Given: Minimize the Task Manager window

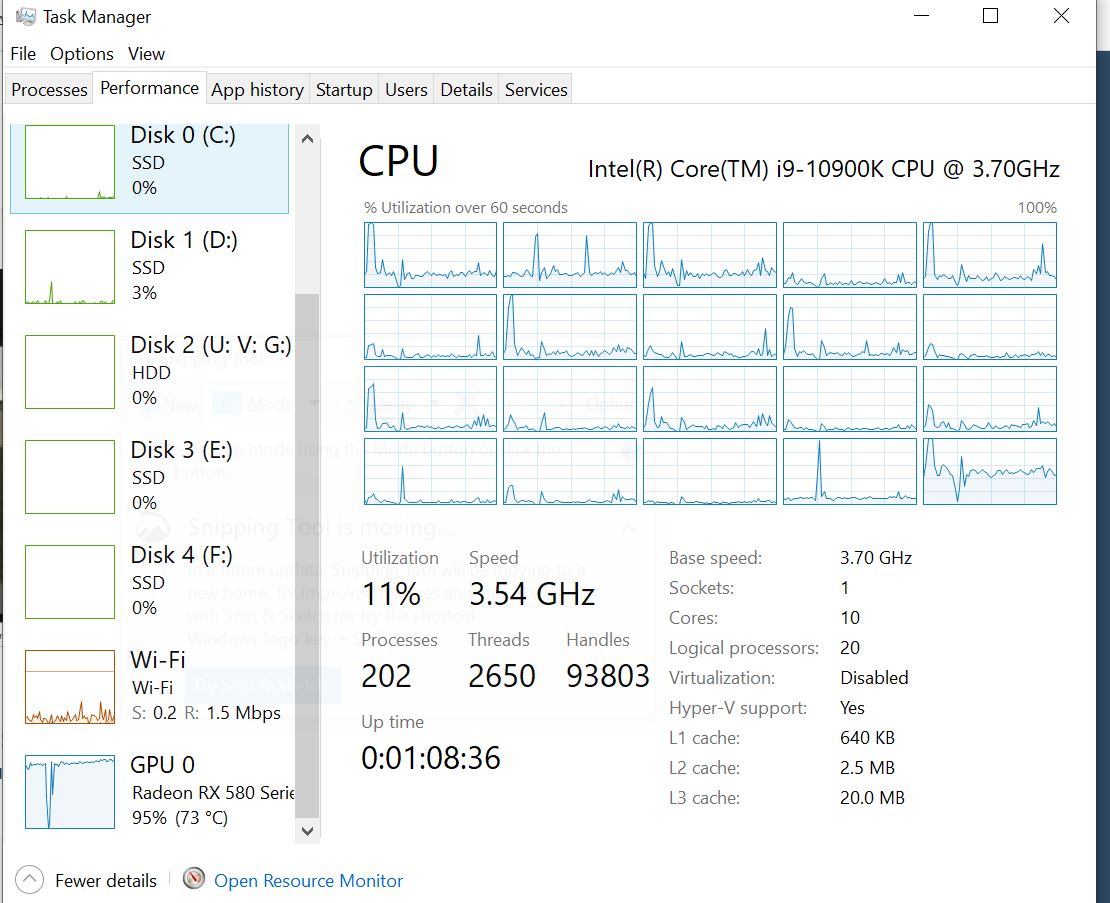Looking at the screenshot, I should click(921, 16).
